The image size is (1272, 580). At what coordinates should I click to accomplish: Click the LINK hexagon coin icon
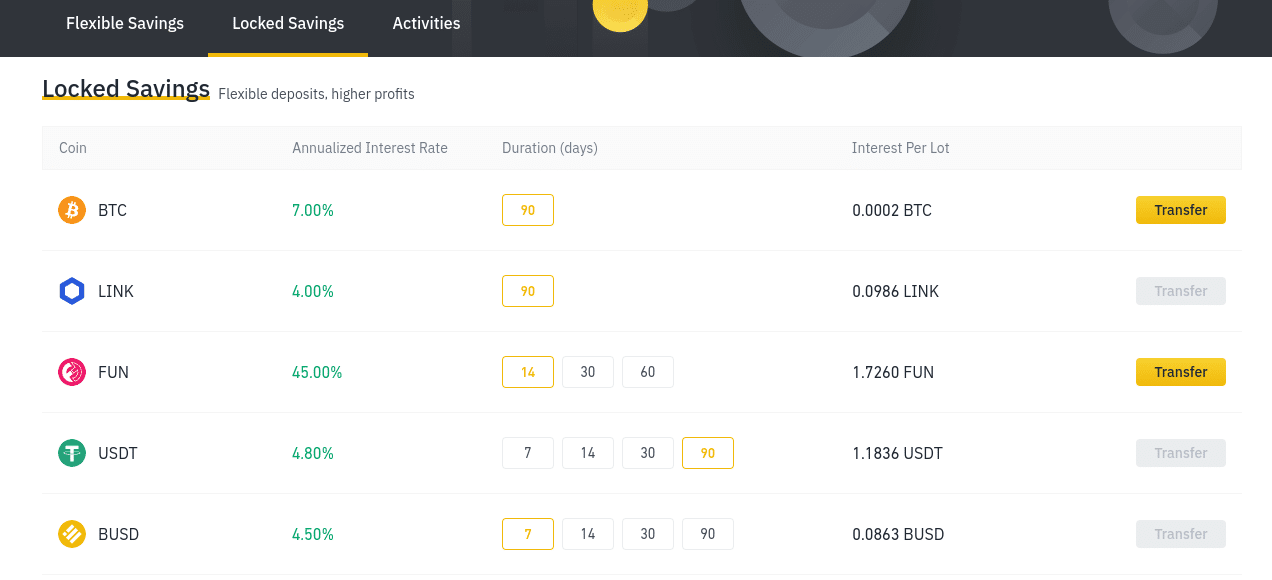tap(72, 291)
